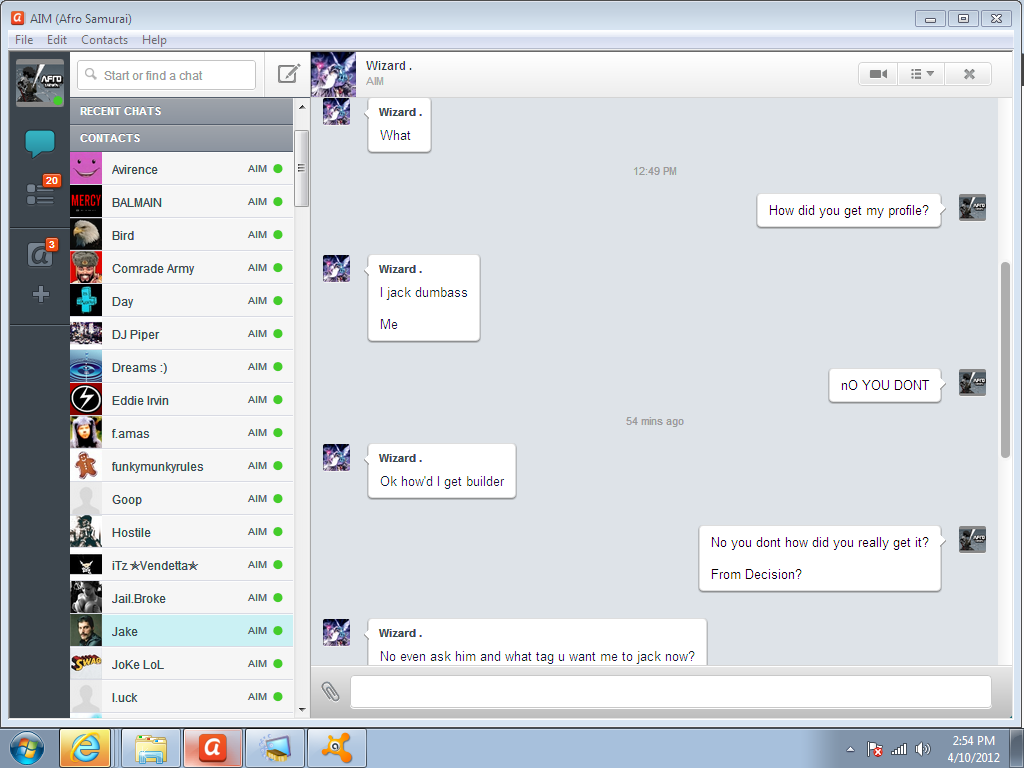The image size is (1024, 768).
Task: Open the AIM mentions icon with 3 badge
Action: (x=40, y=255)
